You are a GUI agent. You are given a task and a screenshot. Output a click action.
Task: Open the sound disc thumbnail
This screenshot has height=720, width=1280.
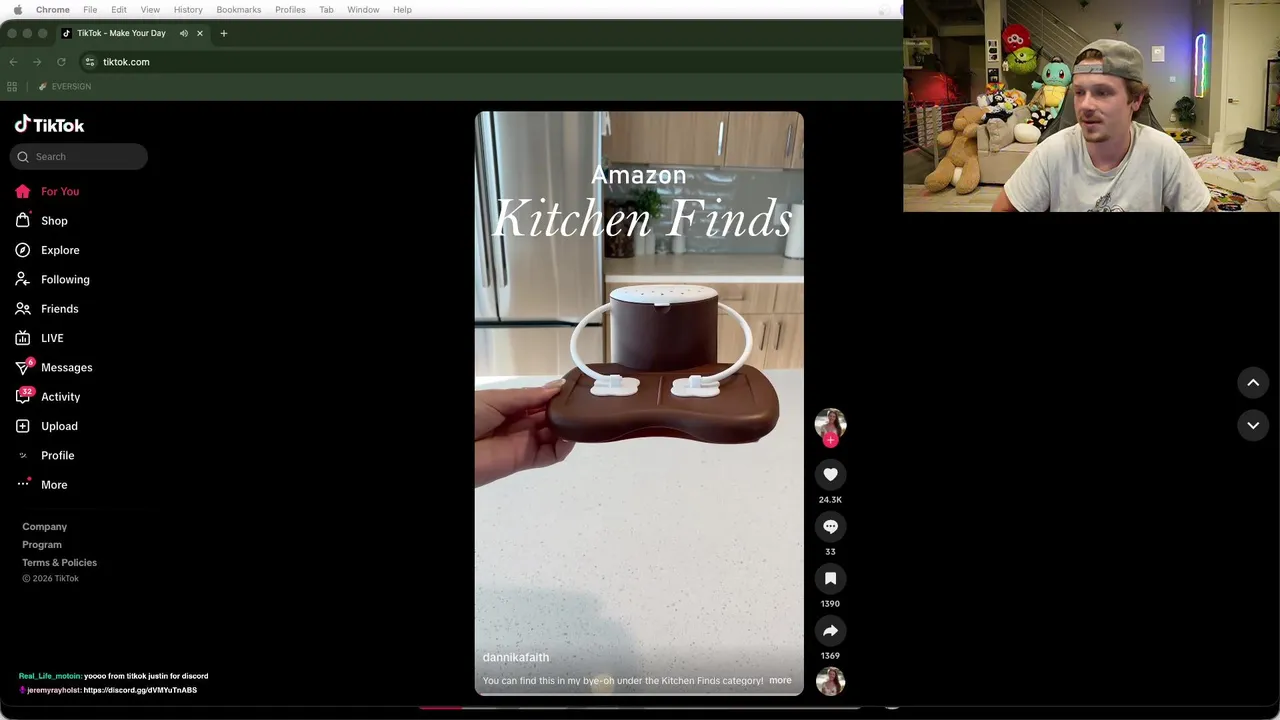[830, 681]
